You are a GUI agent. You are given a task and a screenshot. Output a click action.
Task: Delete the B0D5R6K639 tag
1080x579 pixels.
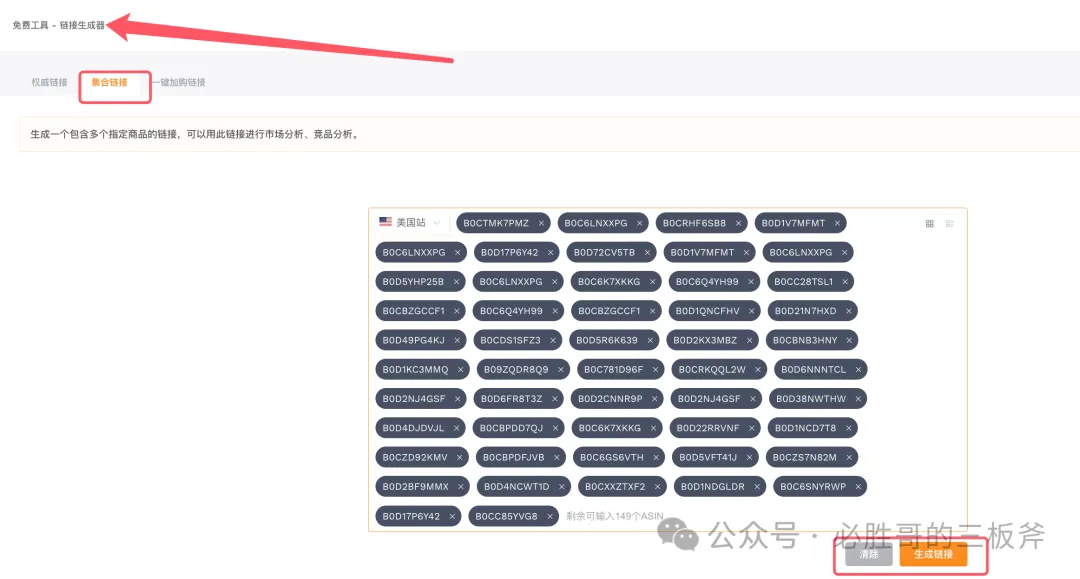[650, 340]
